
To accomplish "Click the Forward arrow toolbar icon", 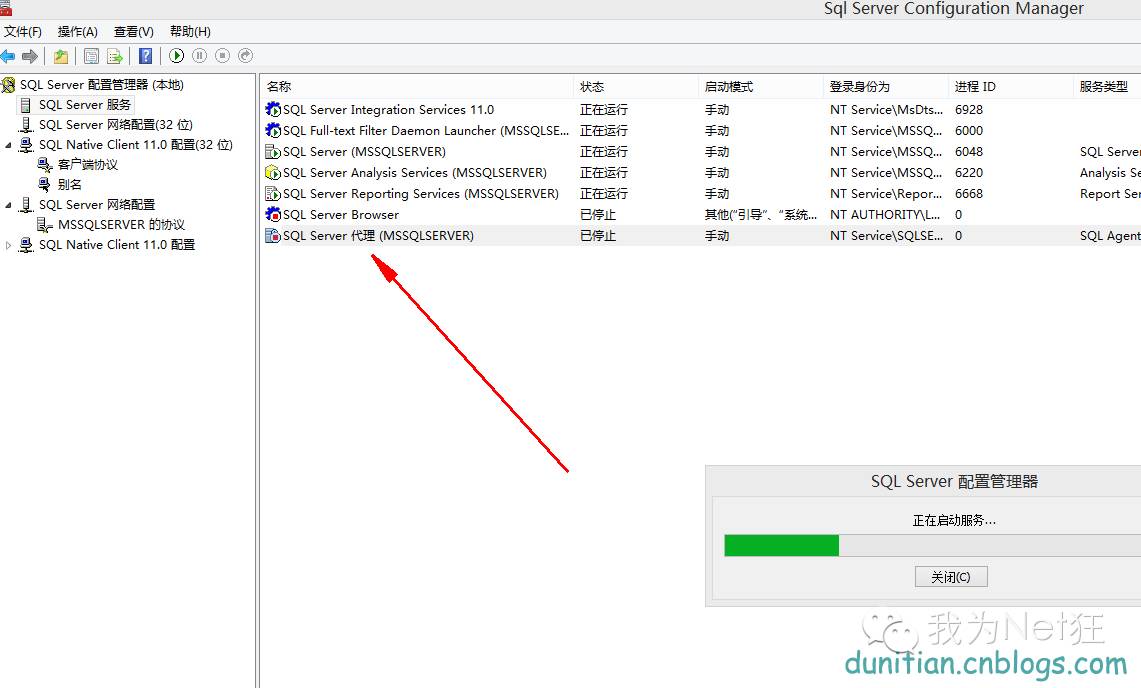I will coord(30,56).
